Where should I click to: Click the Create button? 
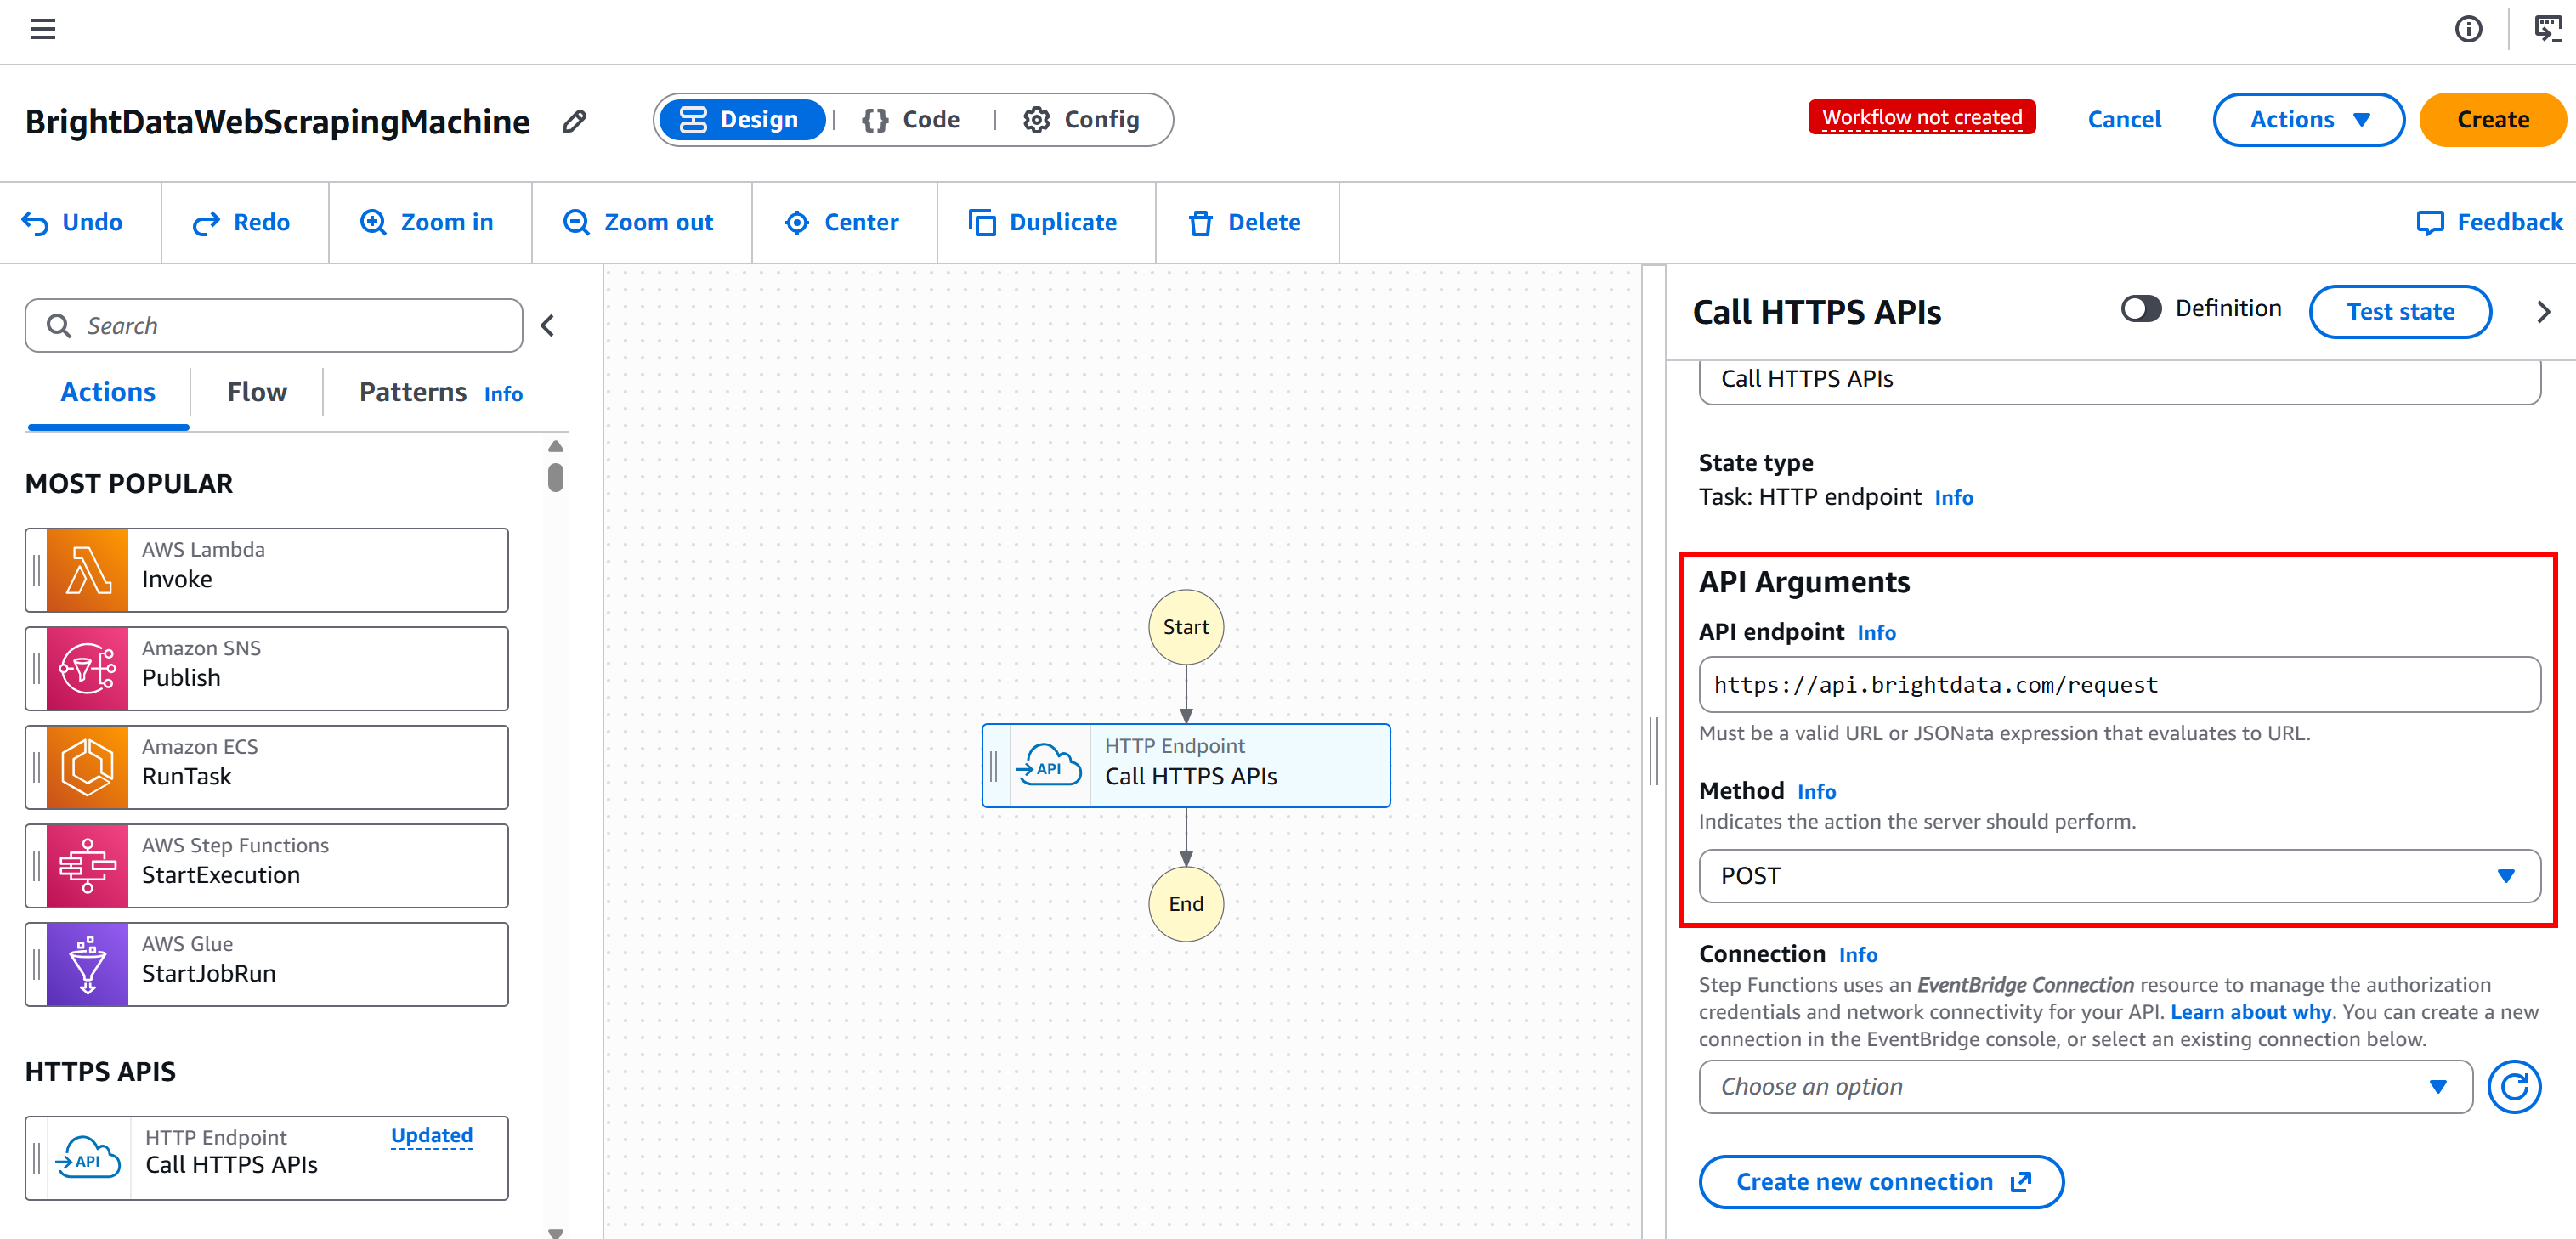(2491, 119)
